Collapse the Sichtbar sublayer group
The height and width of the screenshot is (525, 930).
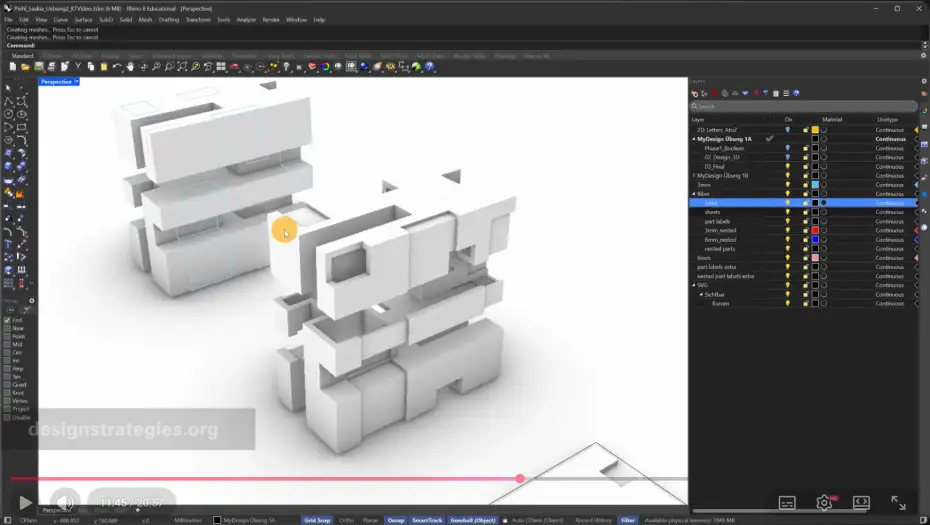[701, 294]
